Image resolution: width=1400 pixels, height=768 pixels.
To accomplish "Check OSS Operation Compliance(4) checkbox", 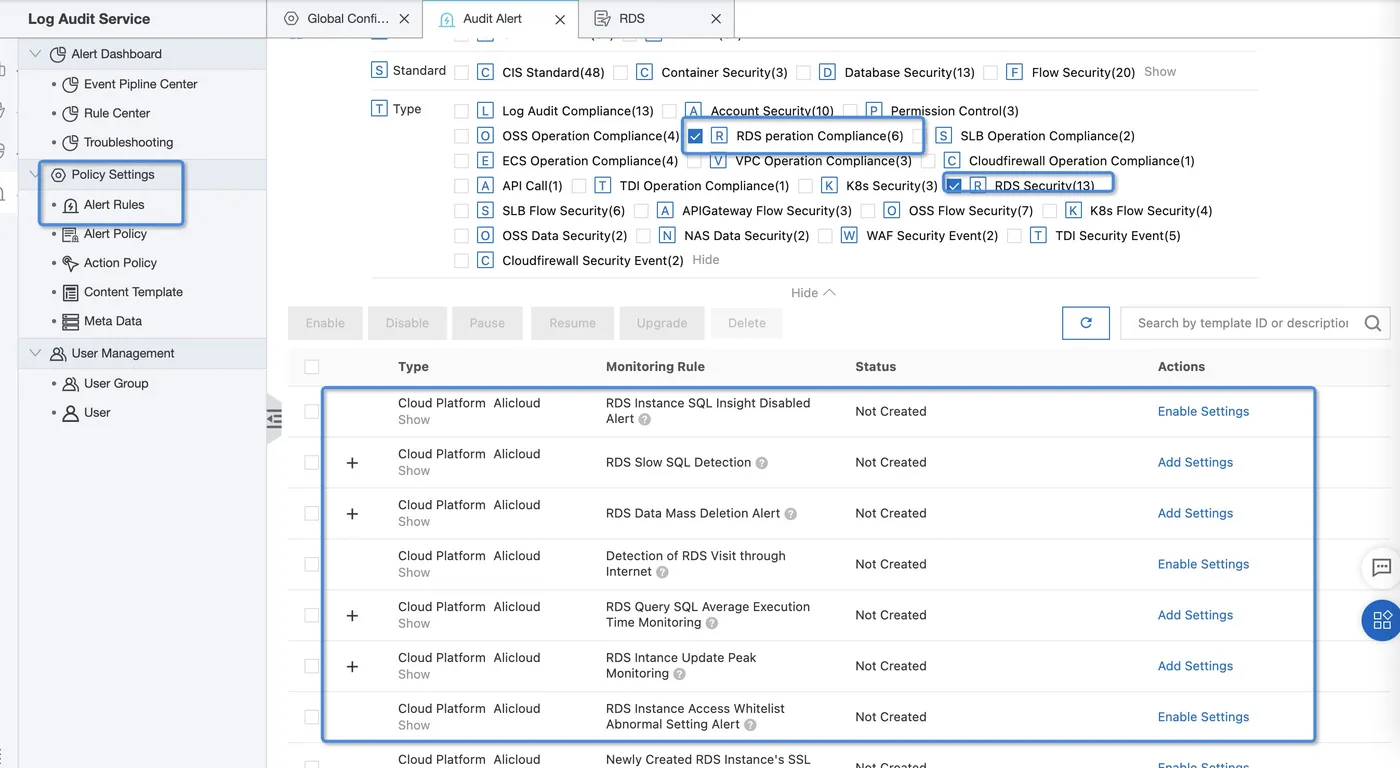I will (461, 136).
